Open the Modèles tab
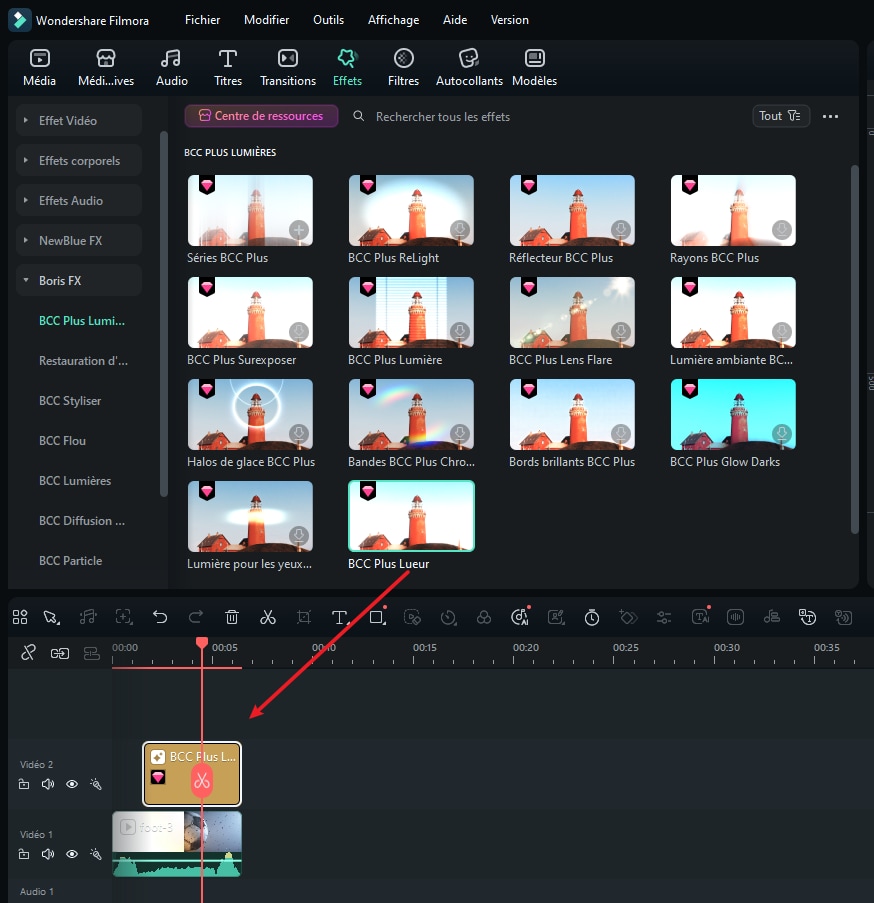Image resolution: width=874 pixels, height=903 pixels. tap(534, 68)
